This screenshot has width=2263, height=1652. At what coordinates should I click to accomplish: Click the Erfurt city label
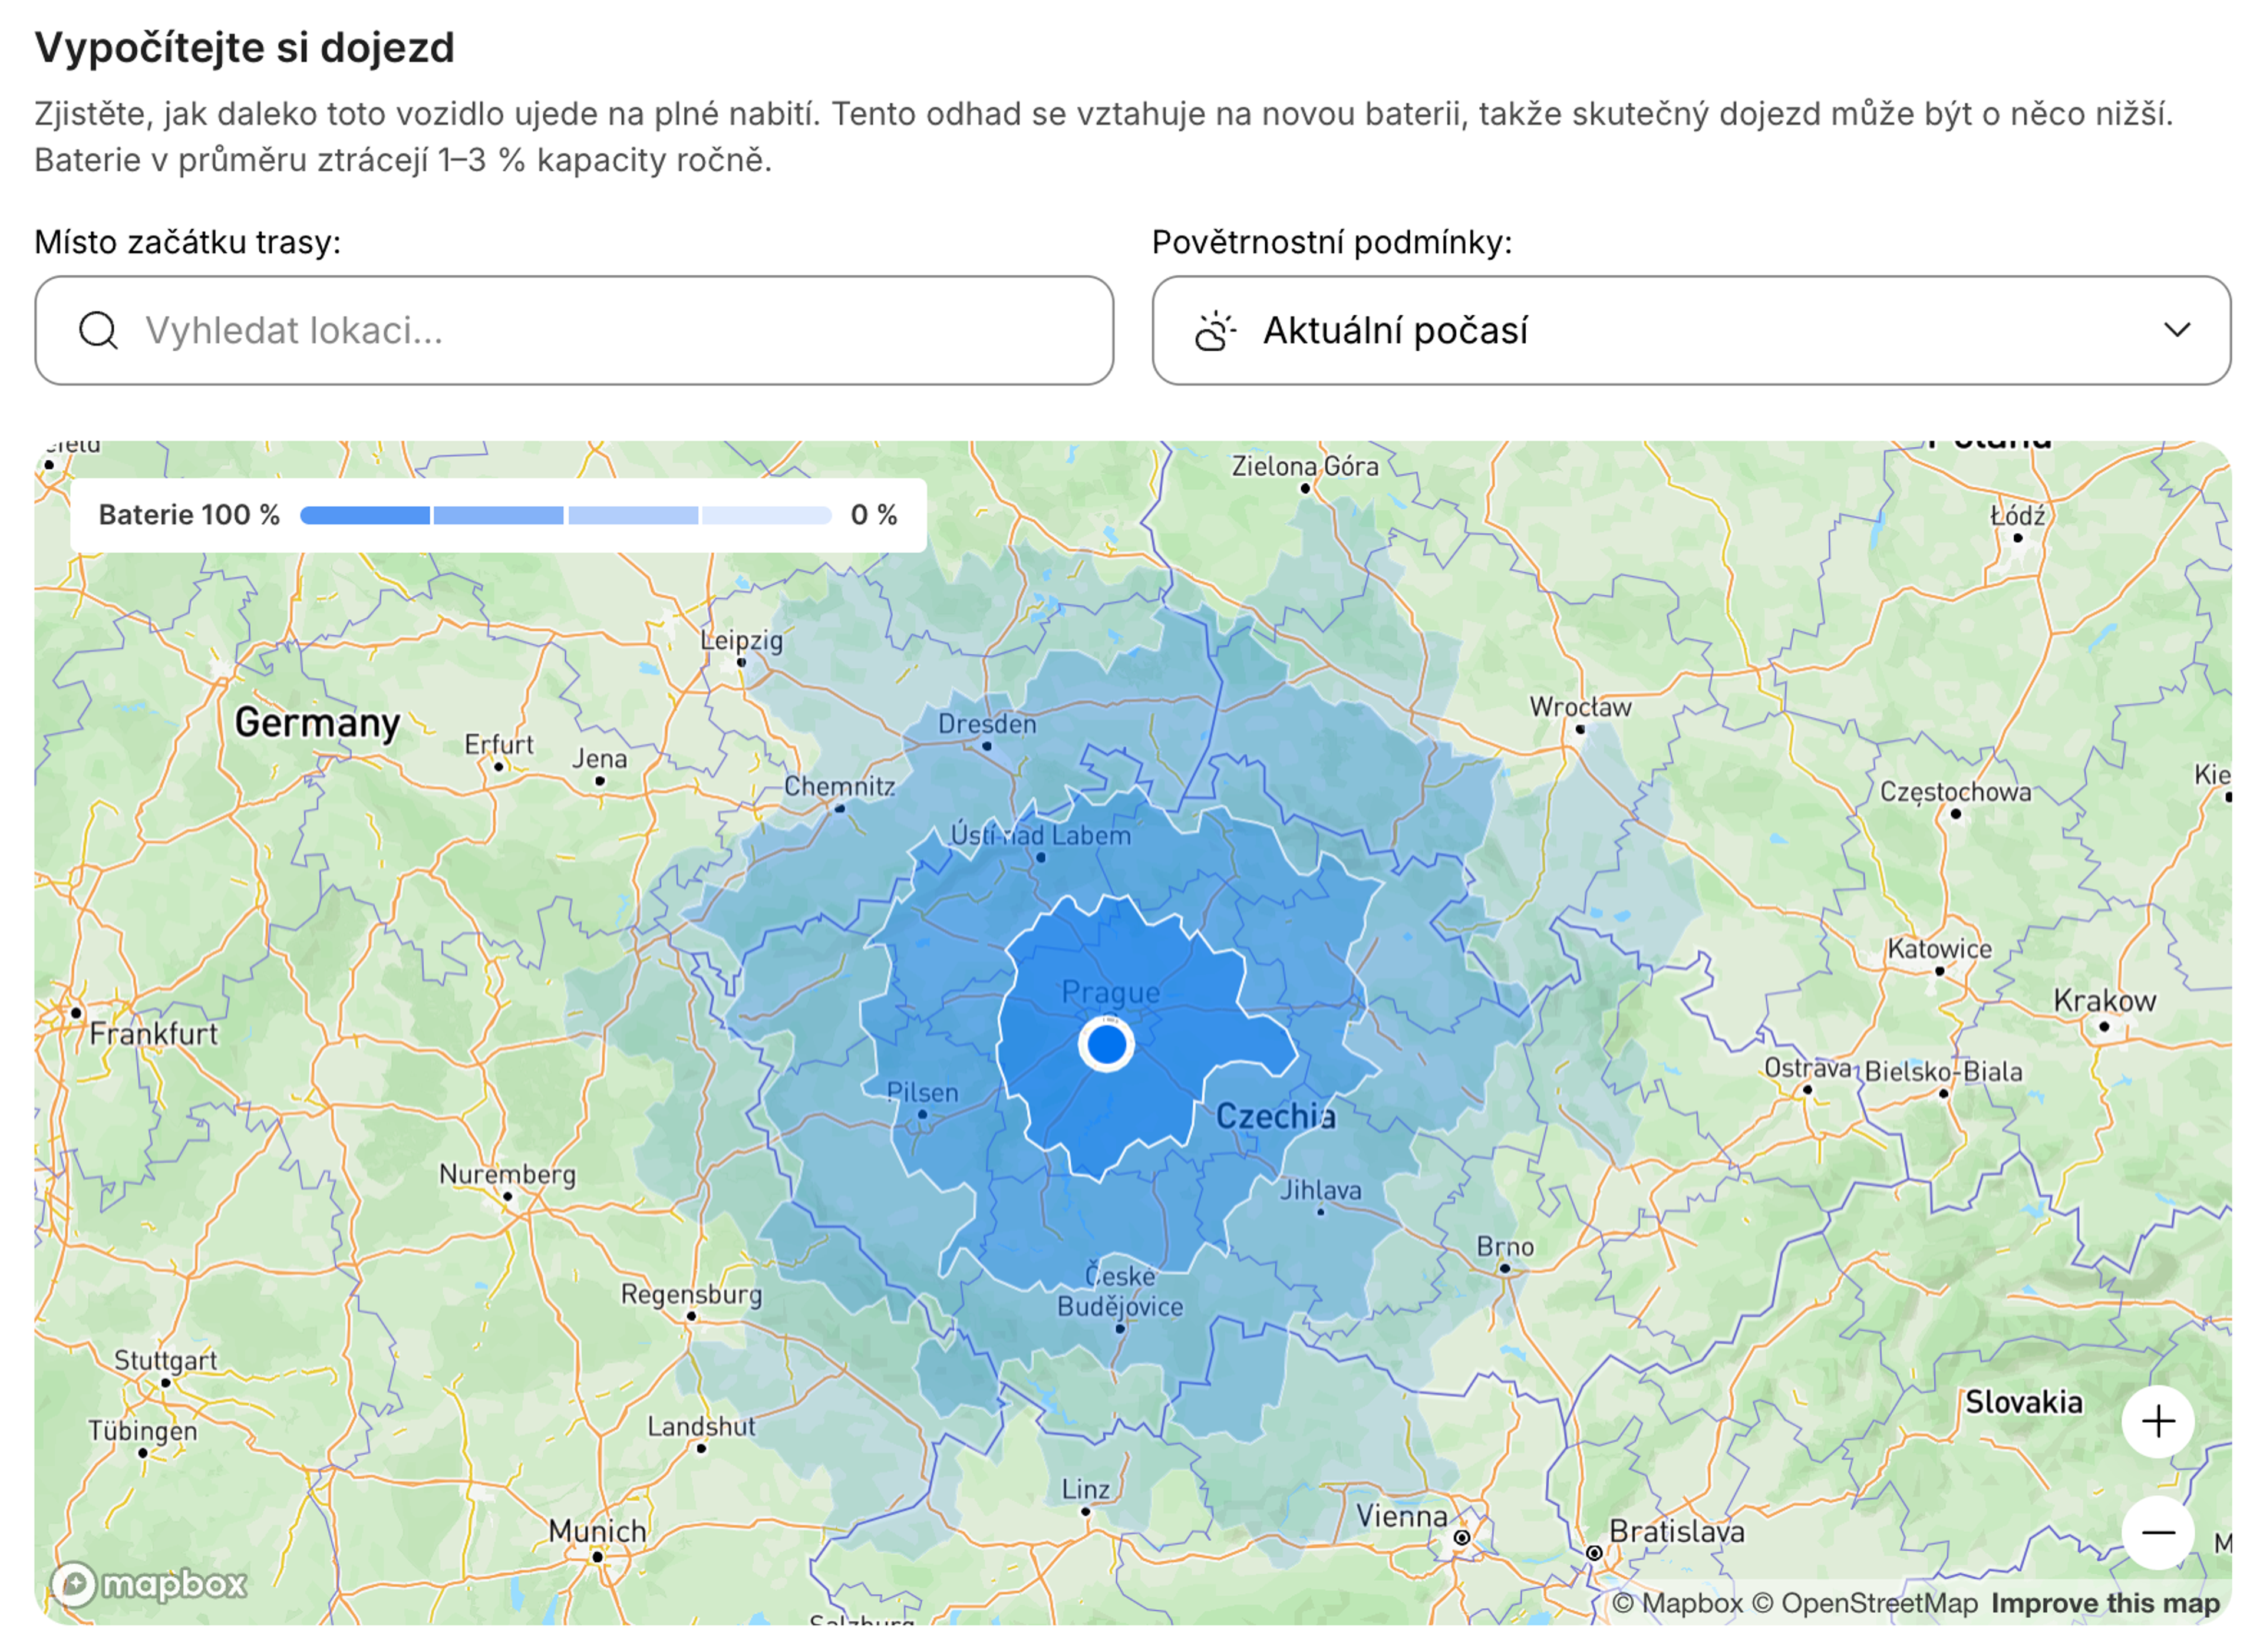pos(498,744)
